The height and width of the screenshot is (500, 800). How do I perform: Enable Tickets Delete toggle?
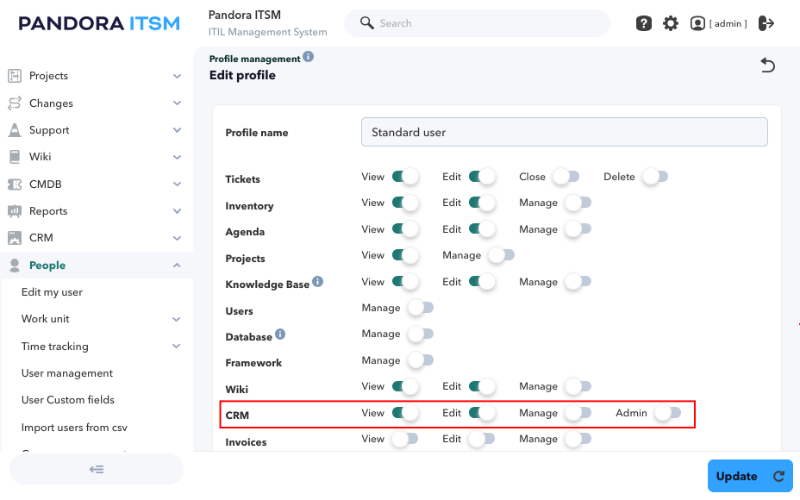tap(655, 177)
